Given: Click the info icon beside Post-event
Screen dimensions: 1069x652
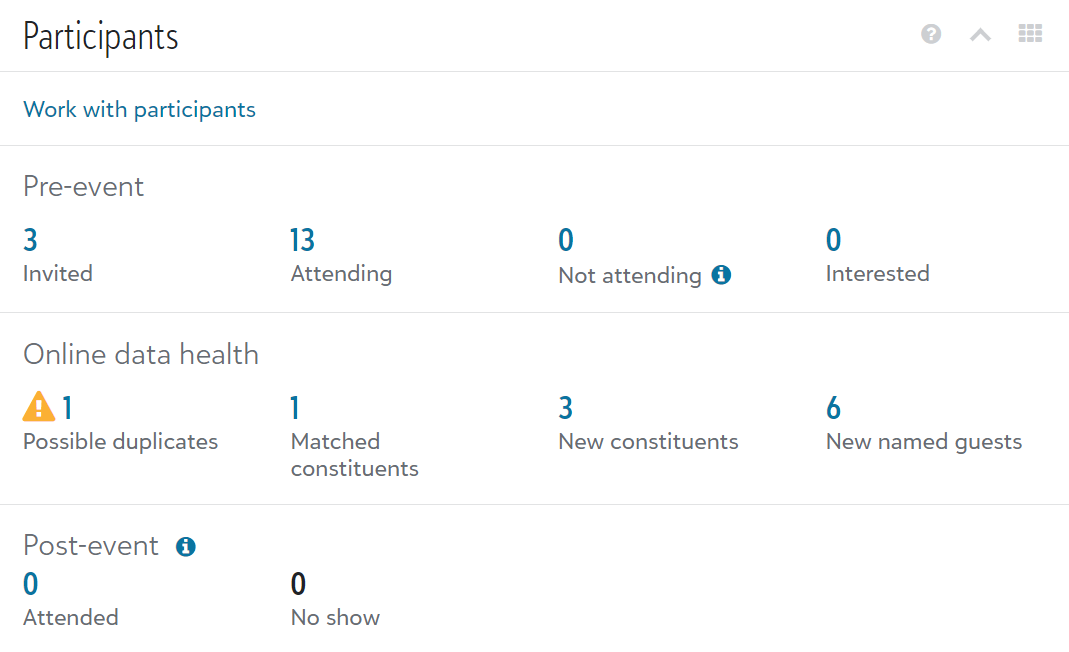Looking at the screenshot, I should pos(185,546).
